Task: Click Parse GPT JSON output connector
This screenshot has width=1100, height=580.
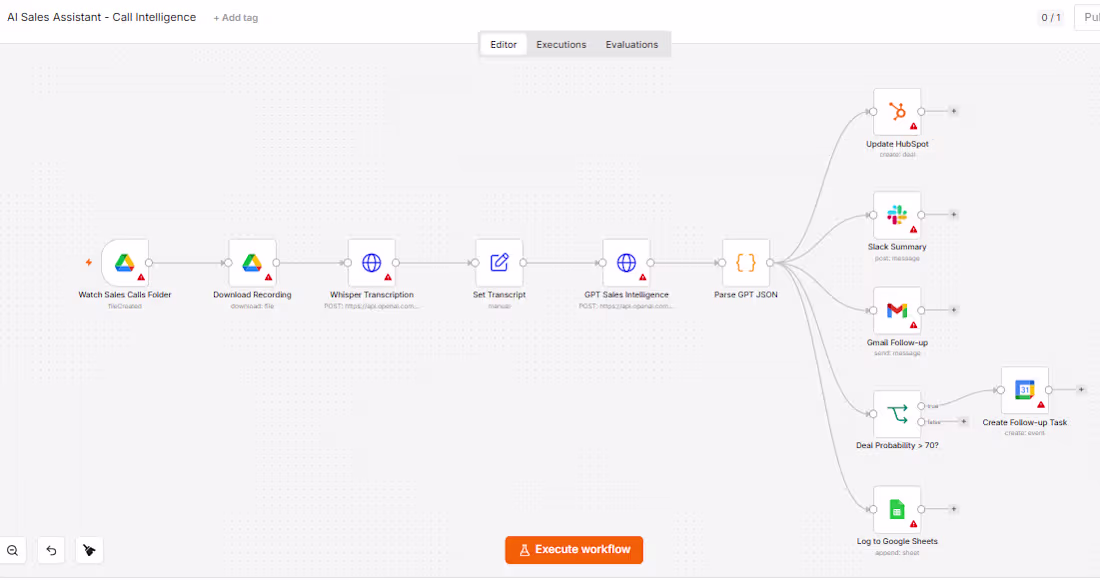Action: (x=770, y=263)
